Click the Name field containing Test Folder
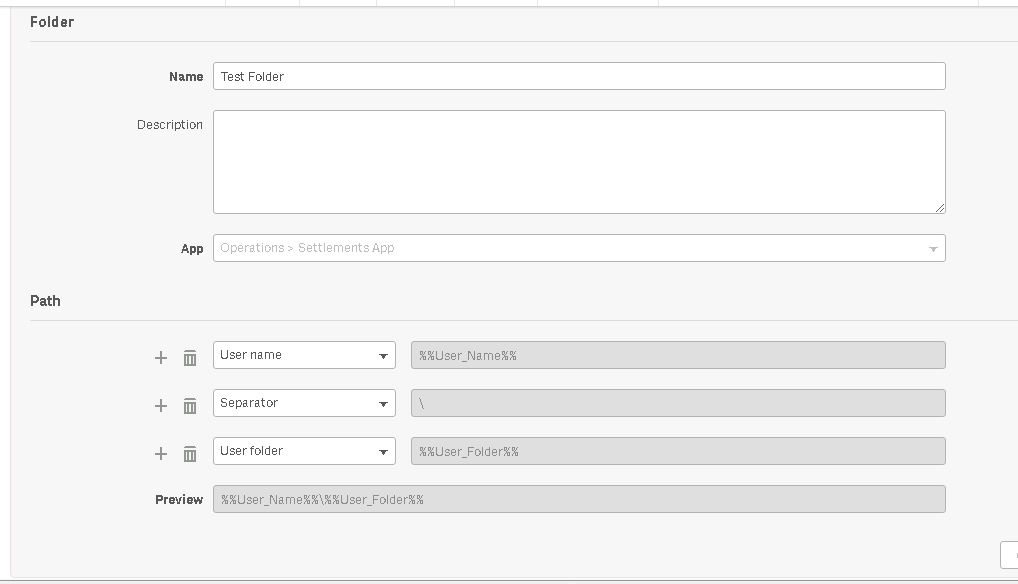Image resolution: width=1018 pixels, height=584 pixels. pyautogui.click(x=579, y=76)
